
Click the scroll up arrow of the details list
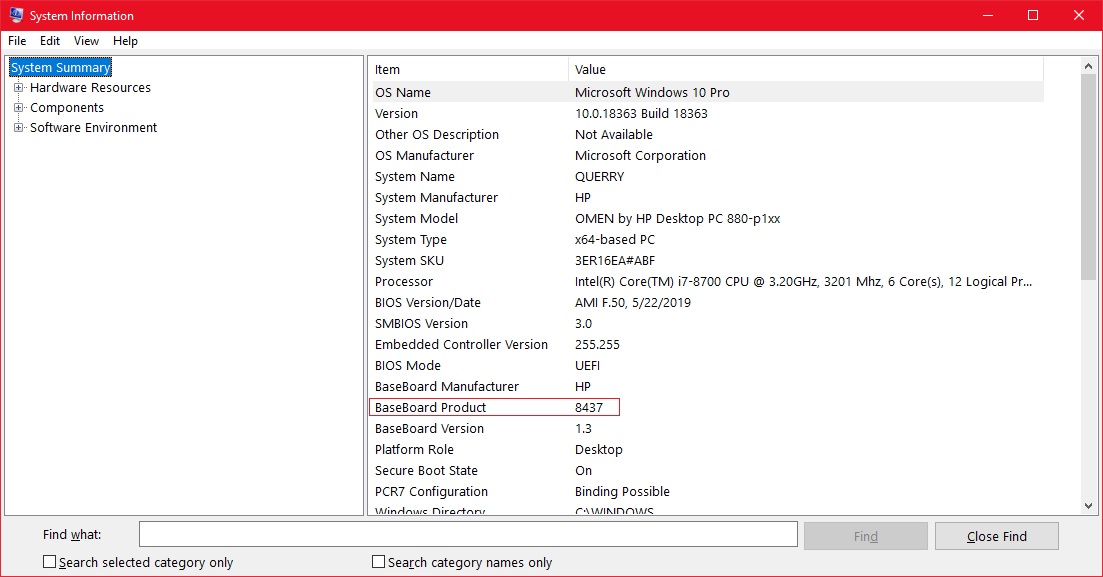tap(1089, 67)
